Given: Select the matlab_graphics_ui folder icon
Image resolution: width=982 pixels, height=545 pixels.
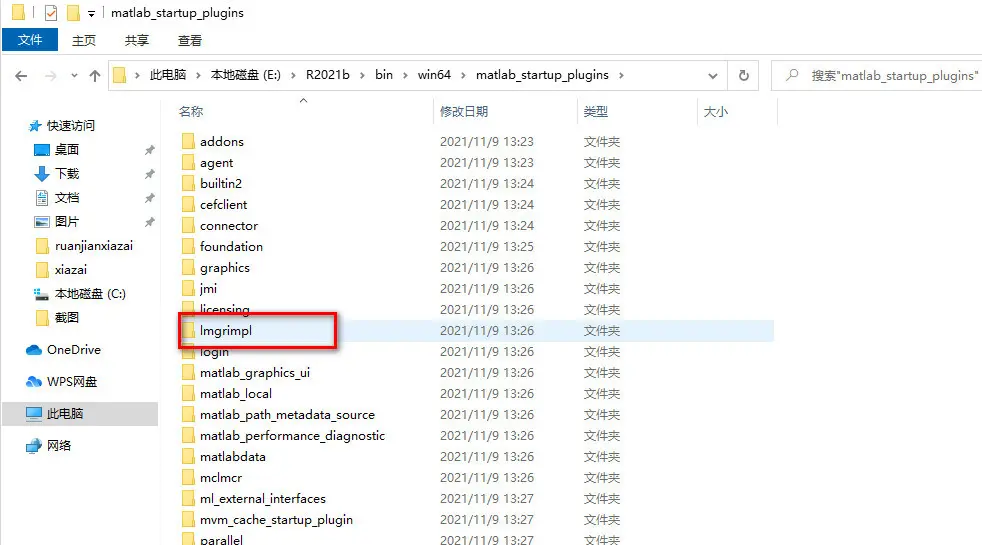Looking at the screenshot, I should pyautogui.click(x=188, y=372).
